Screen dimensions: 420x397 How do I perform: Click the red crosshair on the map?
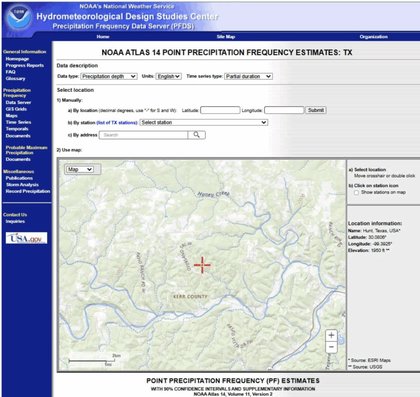pos(202,265)
